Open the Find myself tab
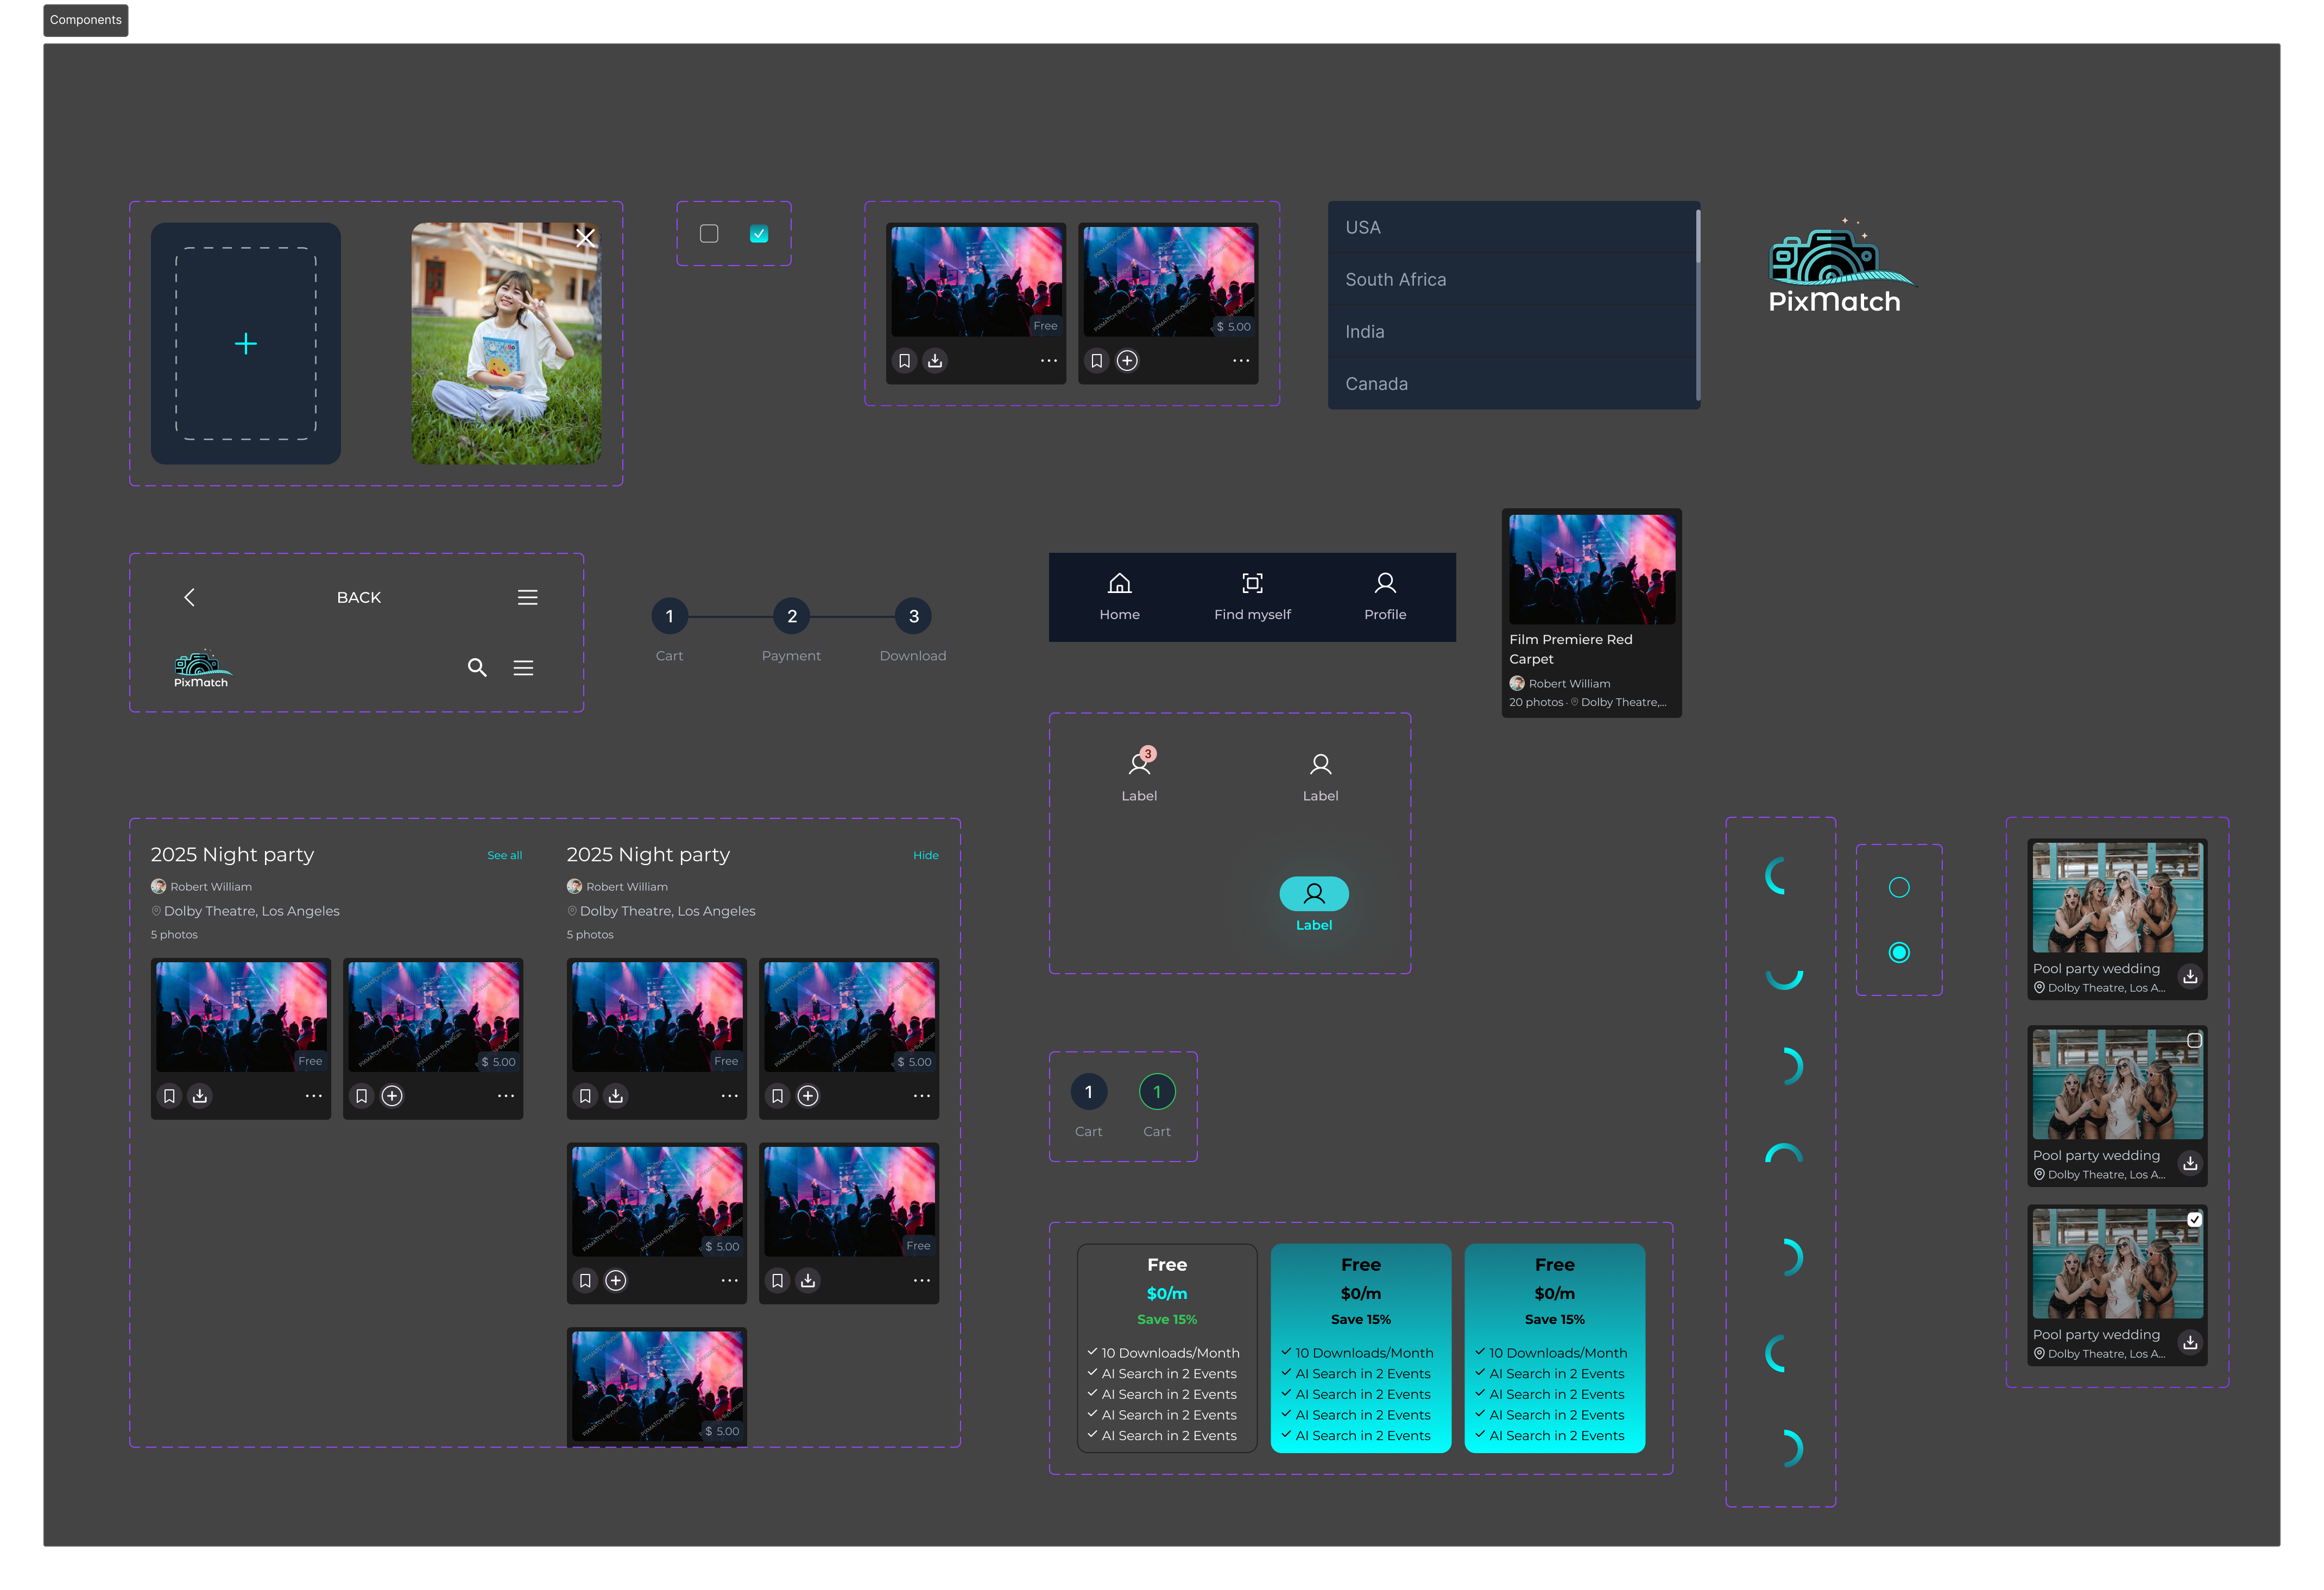The image size is (2324, 1590). point(1253,598)
